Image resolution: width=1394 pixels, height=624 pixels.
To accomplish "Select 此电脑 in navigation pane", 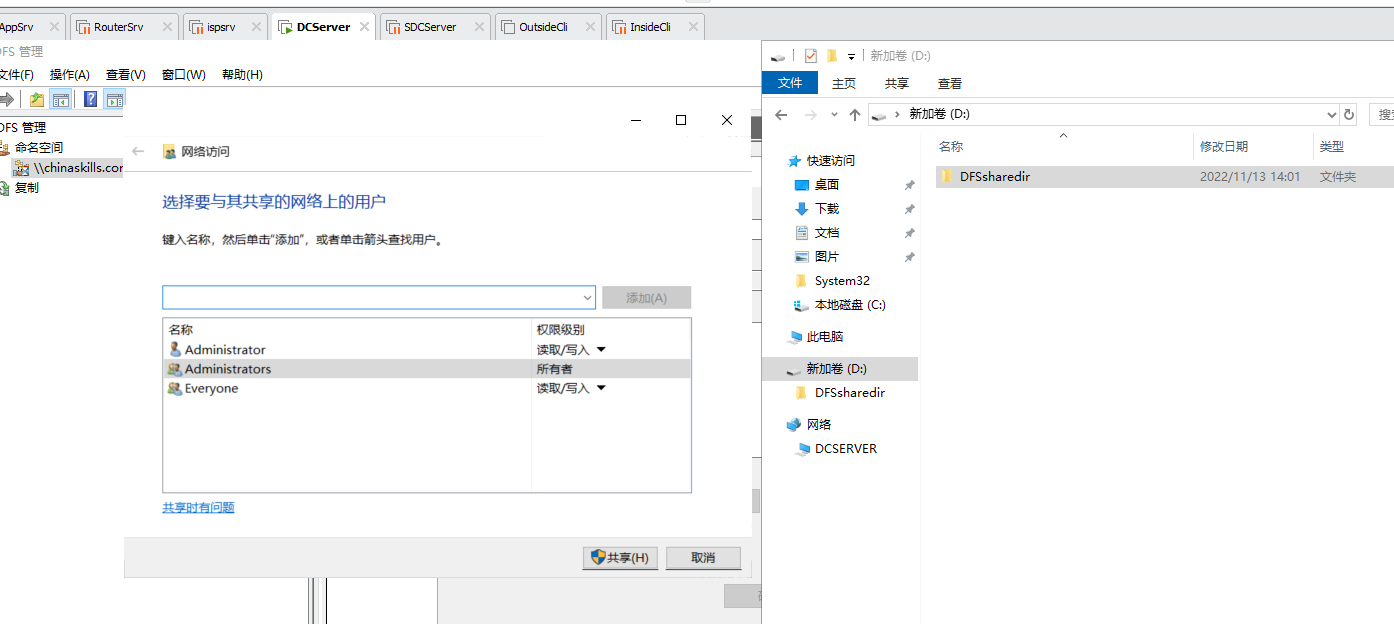I will tap(825, 337).
